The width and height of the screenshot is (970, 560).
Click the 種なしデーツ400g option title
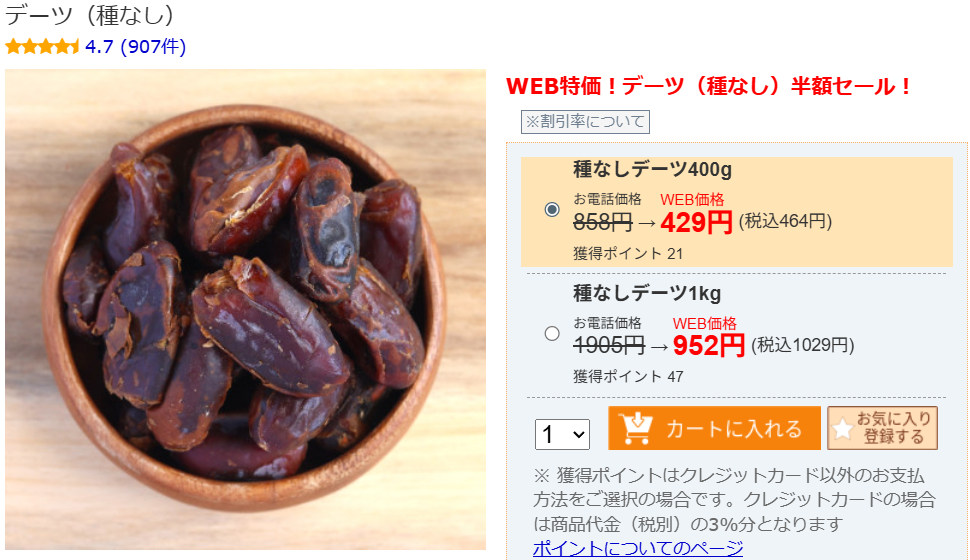tap(652, 169)
